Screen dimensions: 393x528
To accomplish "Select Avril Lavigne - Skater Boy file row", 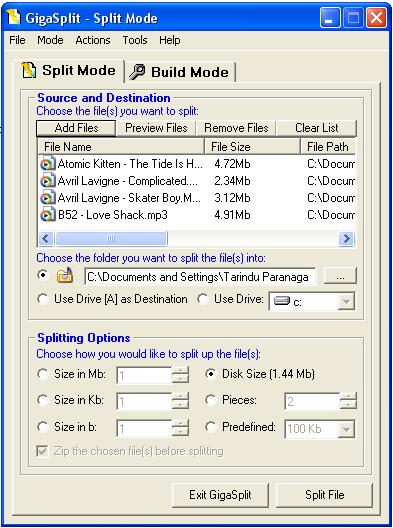I will click(x=197, y=198).
